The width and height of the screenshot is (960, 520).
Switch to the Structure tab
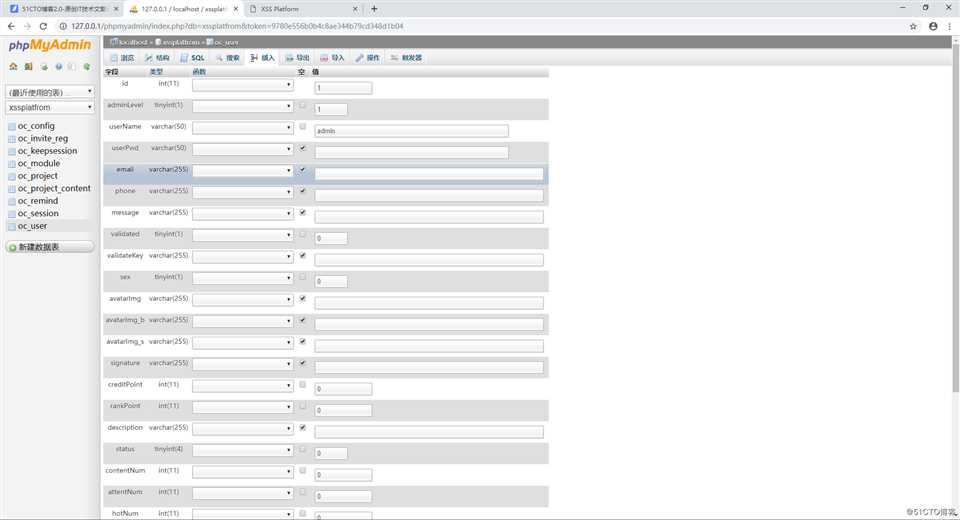[x=157, y=58]
